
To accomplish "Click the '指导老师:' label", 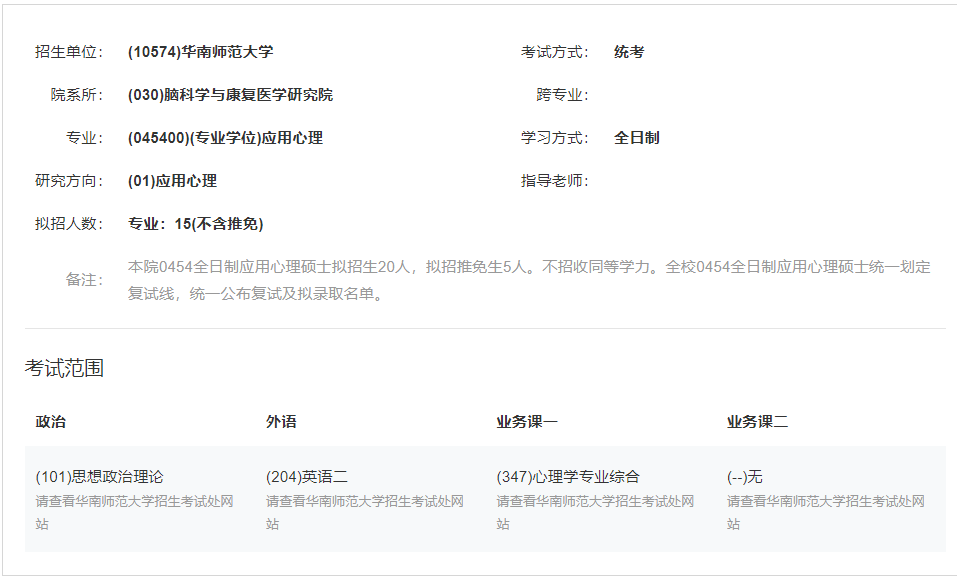I will pos(555,181).
